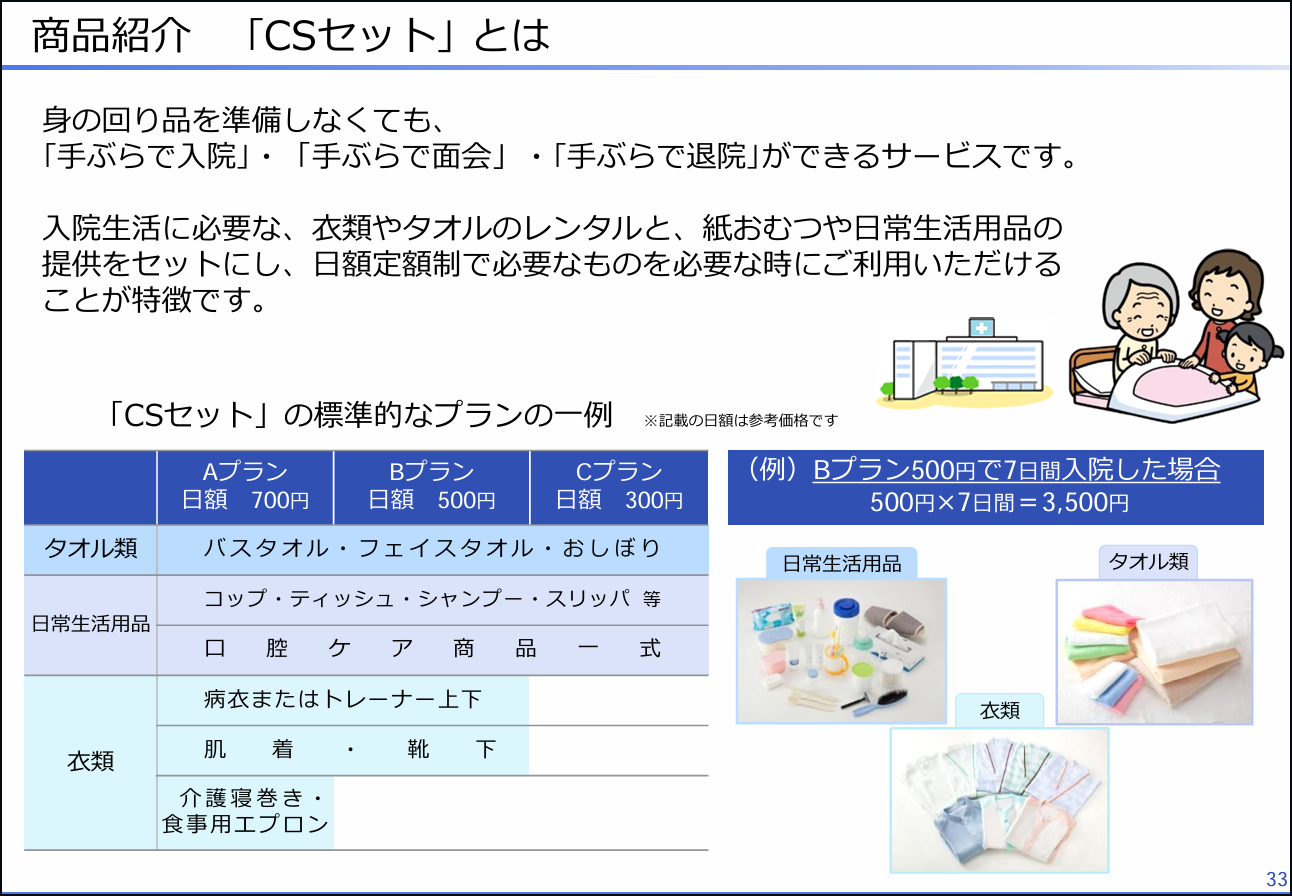The width and height of the screenshot is (1292, 896).
Task: Click the slide page number 33
Action: 1277,880
